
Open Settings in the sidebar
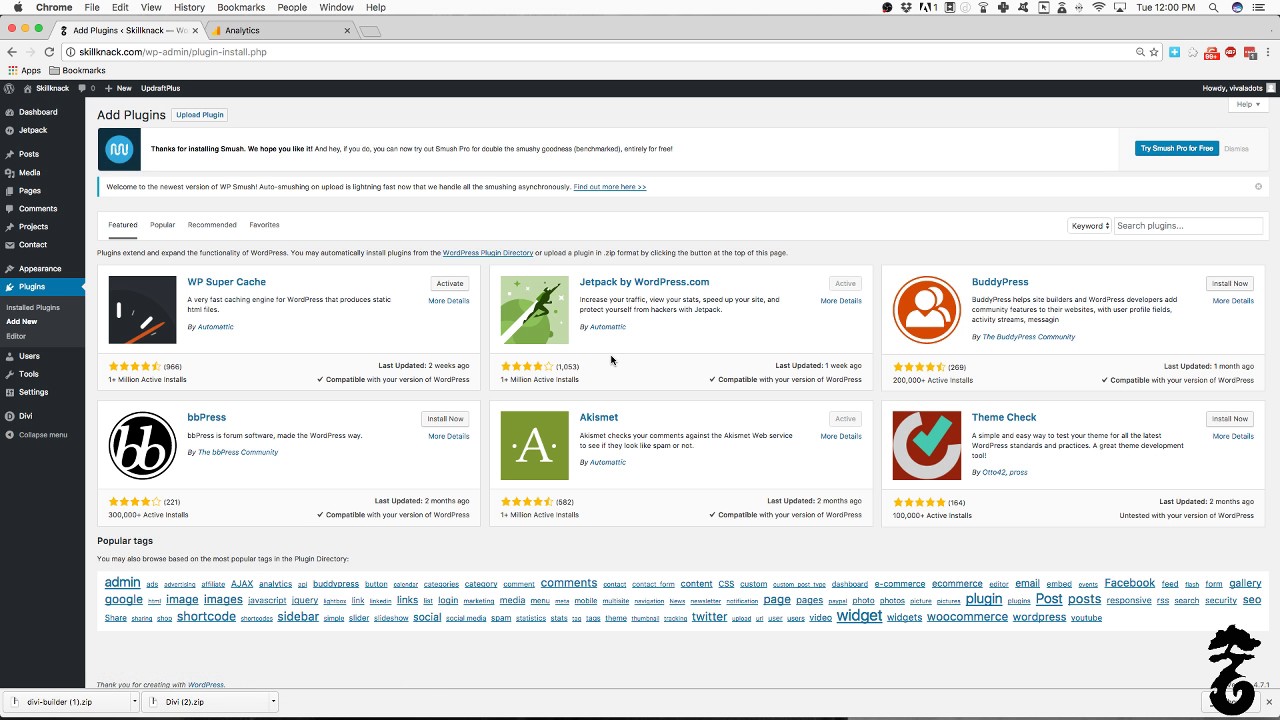(x=33, y=392)
